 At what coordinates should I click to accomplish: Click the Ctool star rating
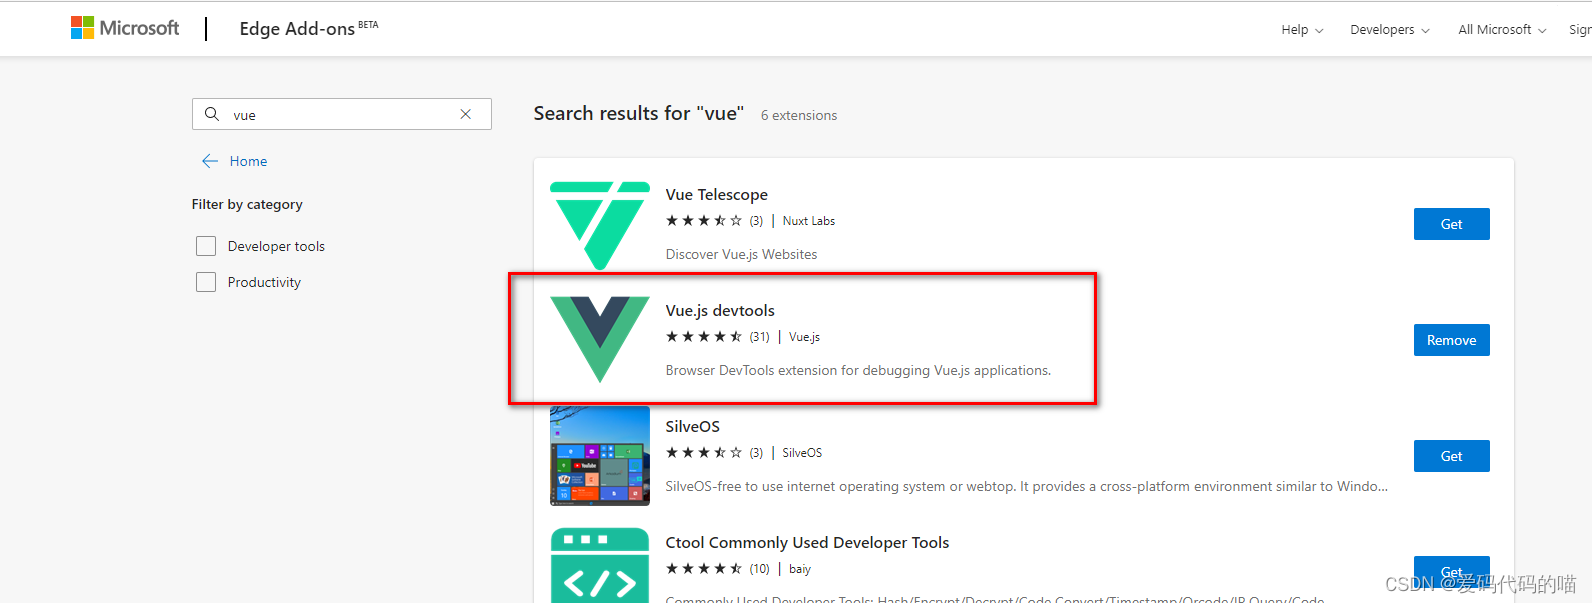(x=704, y=569)
